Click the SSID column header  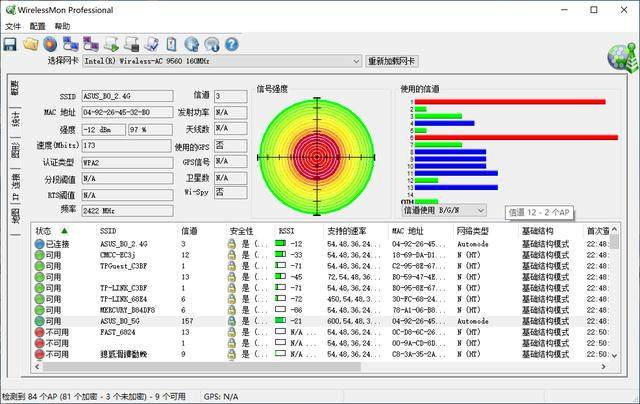pyautogui.click(x=110, y=231)
